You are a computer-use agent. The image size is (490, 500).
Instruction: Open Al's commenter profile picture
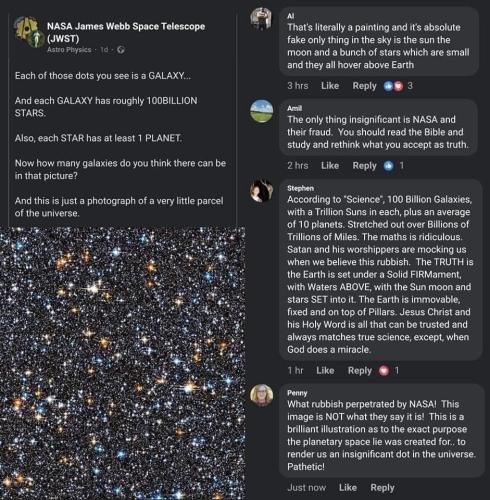[x=261, y=18]
